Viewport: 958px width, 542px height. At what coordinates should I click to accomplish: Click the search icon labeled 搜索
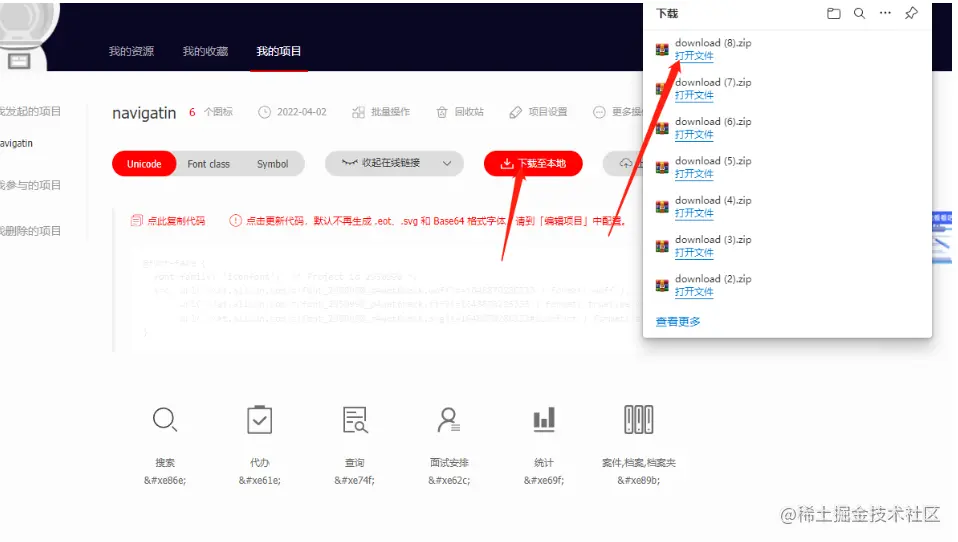[164, 420]
